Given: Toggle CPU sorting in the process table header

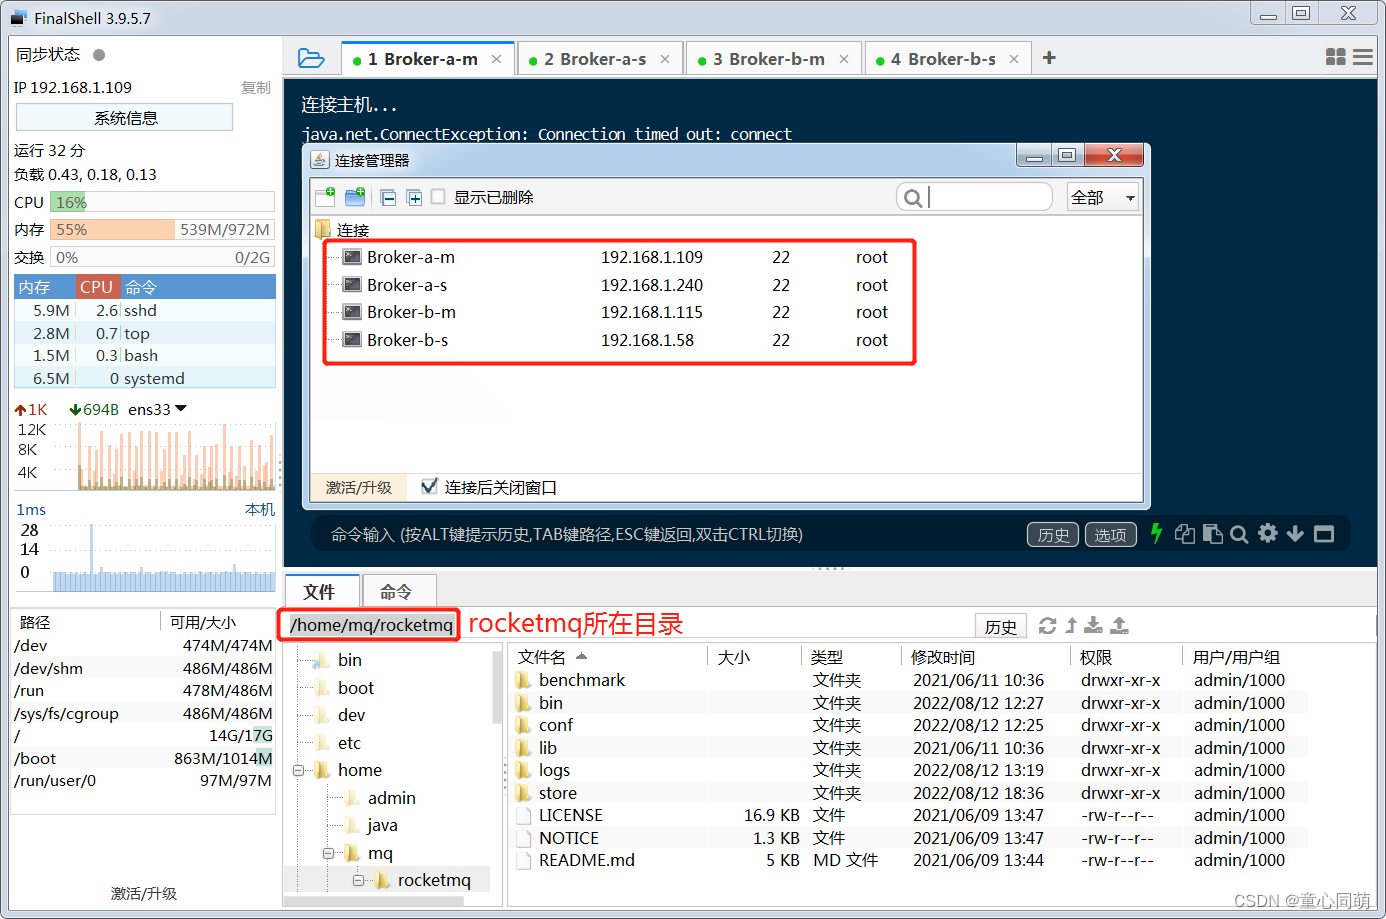Looking at the screenshot, I should 96,287.
